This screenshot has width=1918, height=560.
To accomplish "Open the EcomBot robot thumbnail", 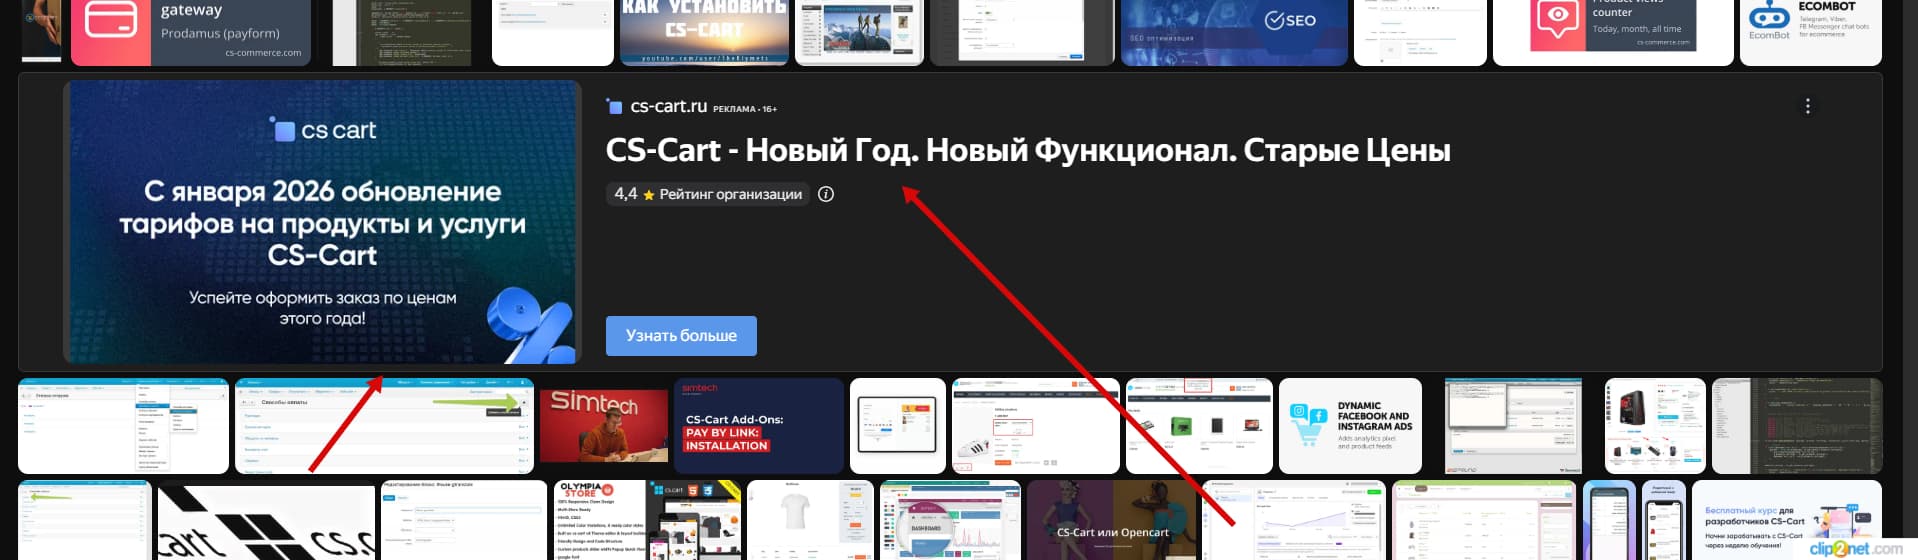I will pos(1810,30).
